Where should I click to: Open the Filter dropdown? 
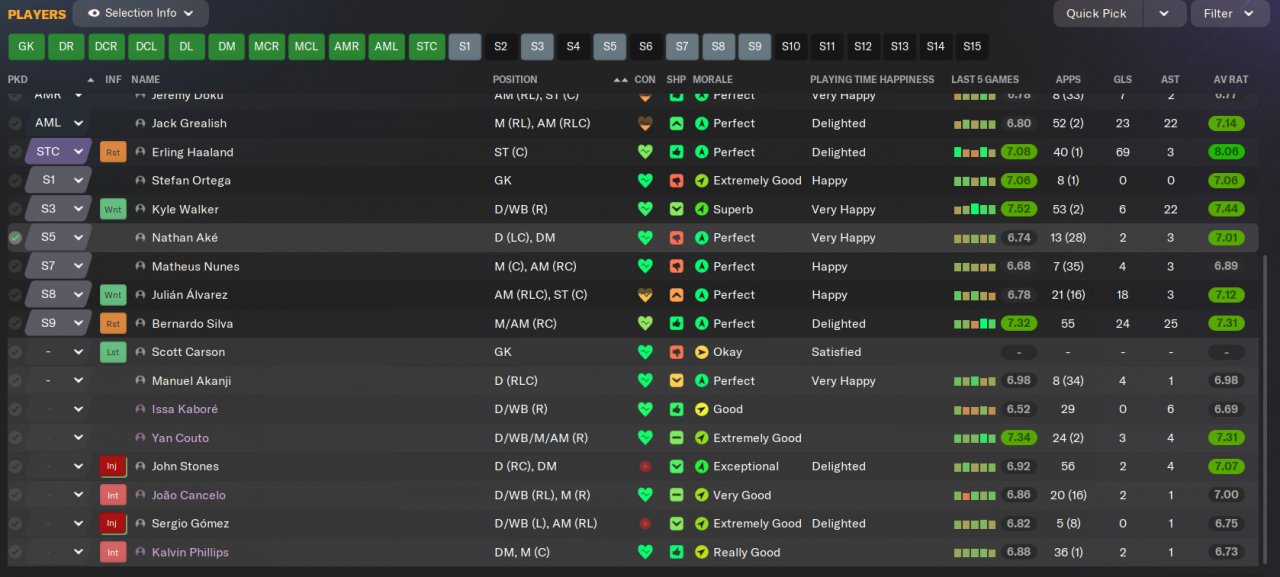[1229, 13]
